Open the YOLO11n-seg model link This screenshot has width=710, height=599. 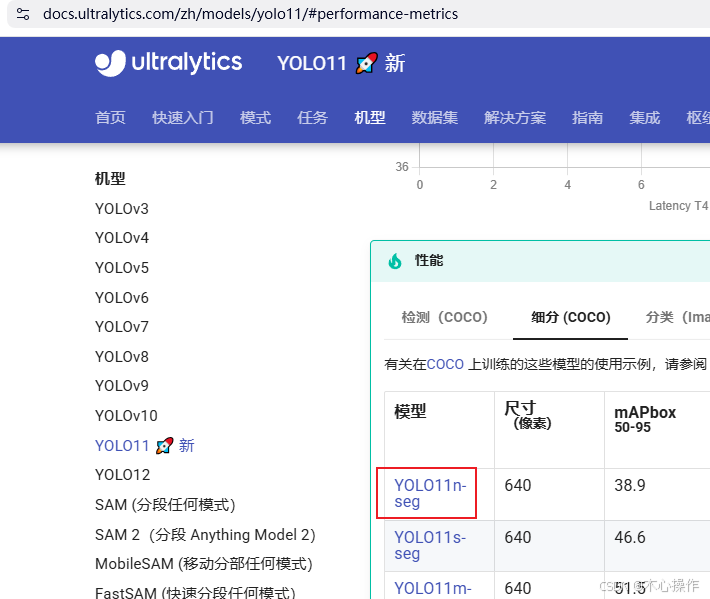(430, 493)
